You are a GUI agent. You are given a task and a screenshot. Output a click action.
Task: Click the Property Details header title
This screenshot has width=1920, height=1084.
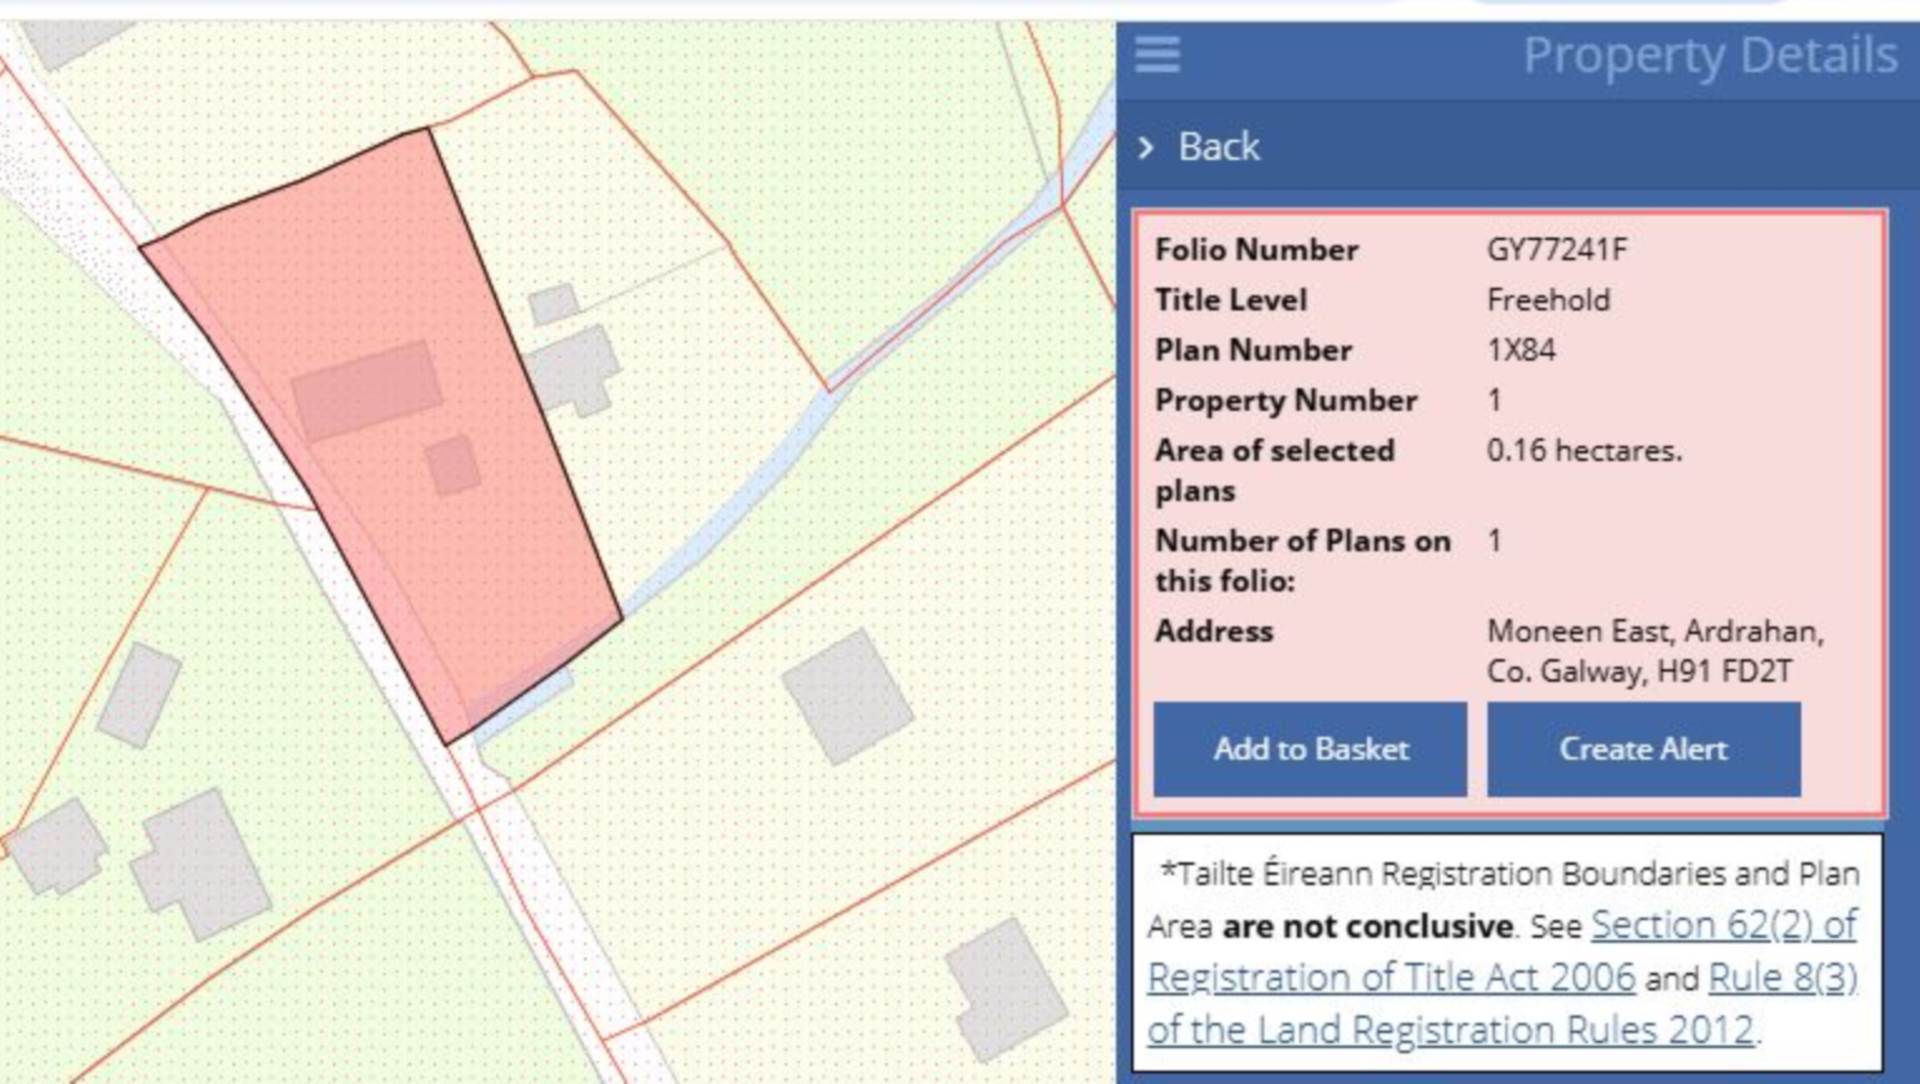point(1710,55)
